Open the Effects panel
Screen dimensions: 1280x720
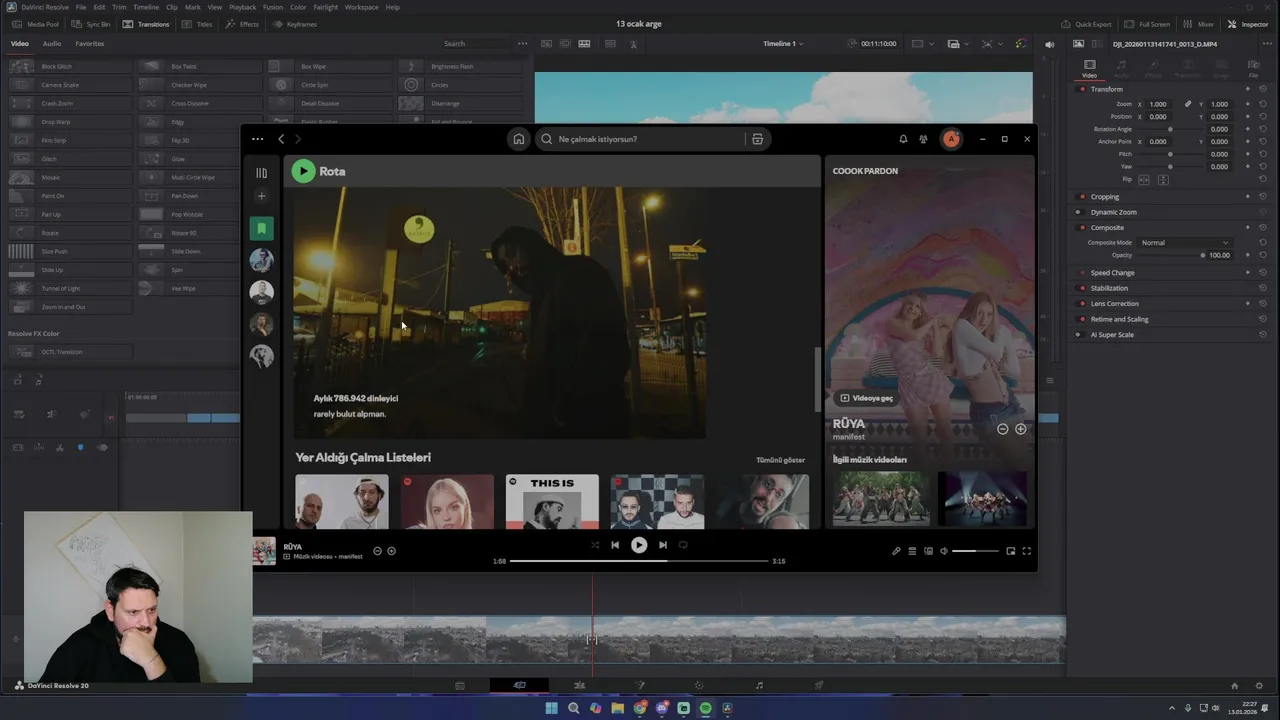(x=243, y=24)
